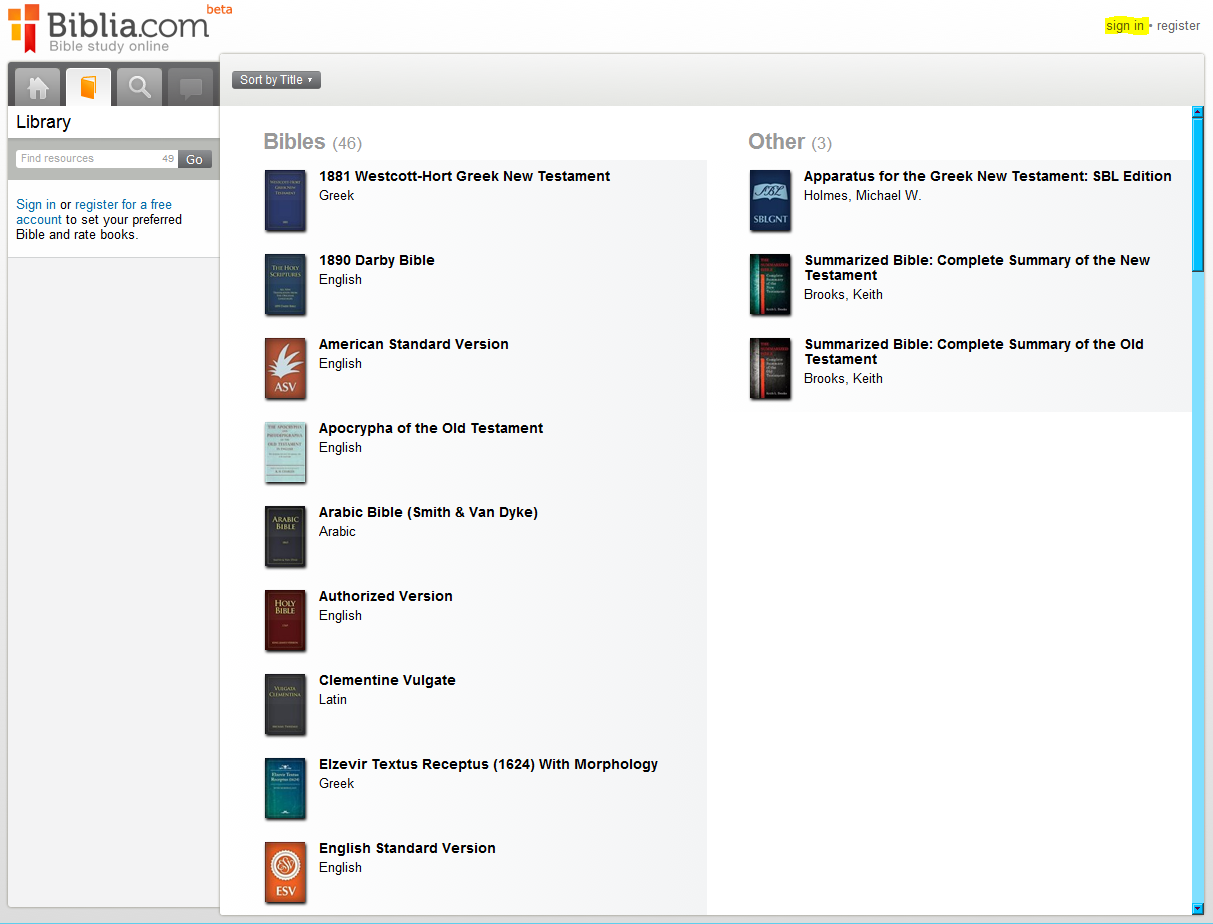1213x924 pixels.
Task: Select '1881 Westcott-Hort Greek New Testament' title
Action: 464,176
